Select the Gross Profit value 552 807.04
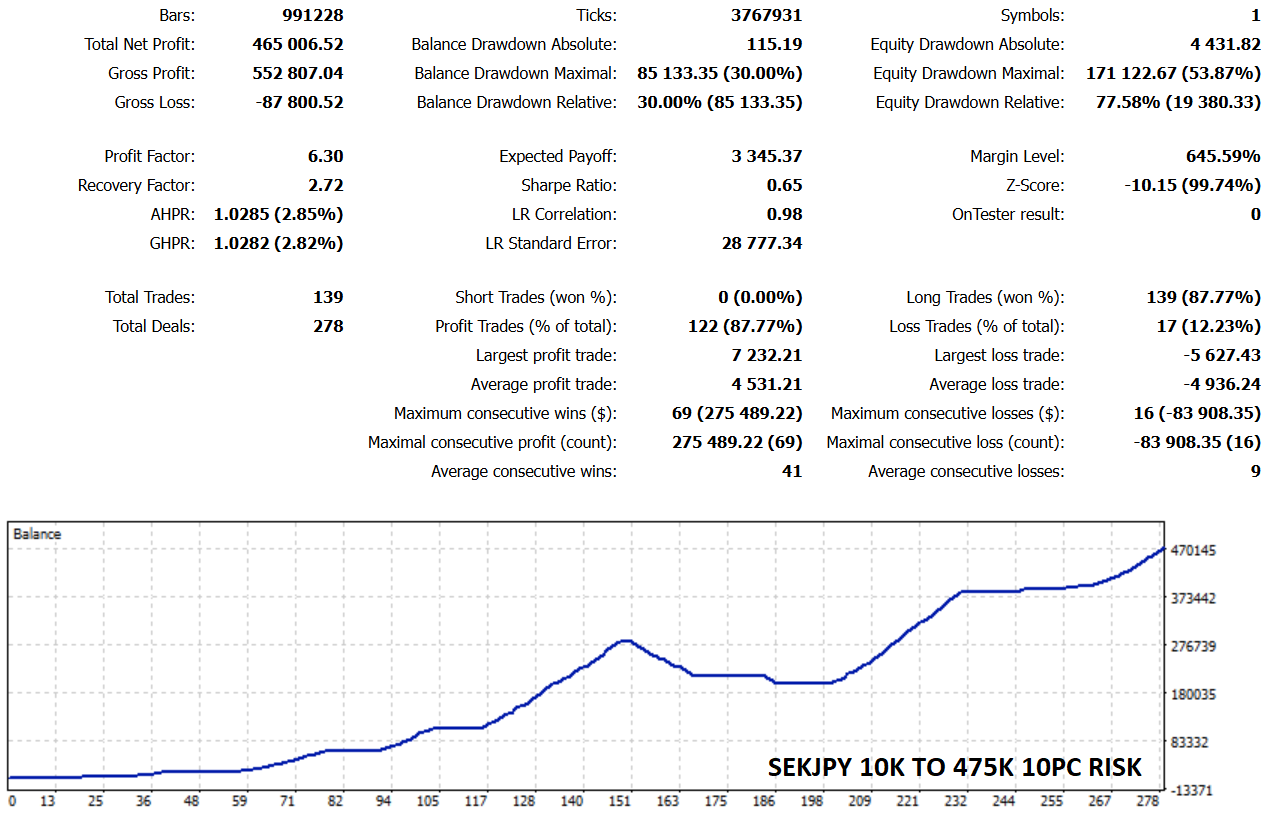This screenshot has width=1274, height=818. pos(298,74)
